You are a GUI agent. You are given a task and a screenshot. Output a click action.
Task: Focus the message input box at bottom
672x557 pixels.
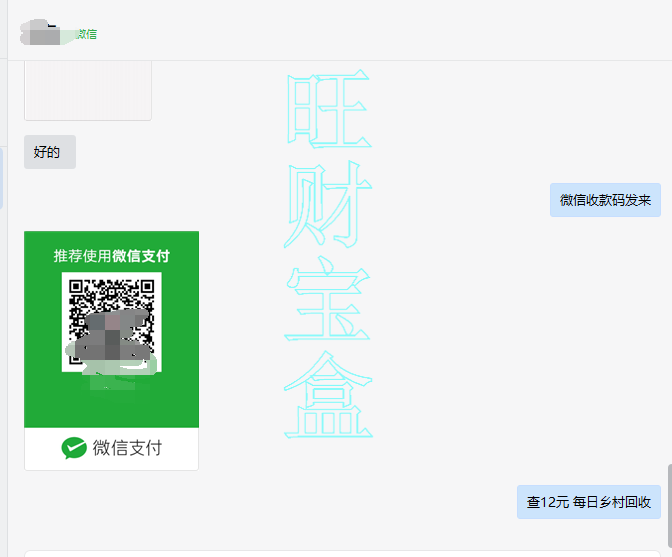coord(340,553)
